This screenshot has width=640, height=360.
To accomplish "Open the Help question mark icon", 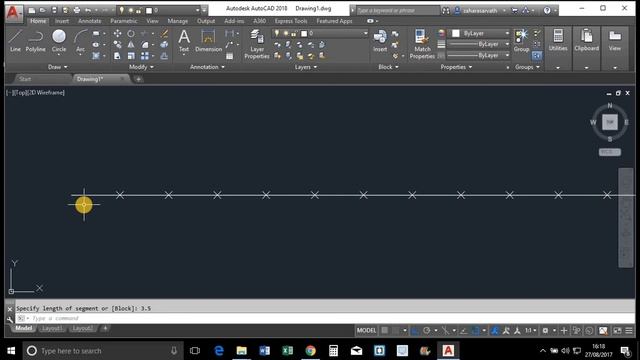I will [x=547, y=11].
